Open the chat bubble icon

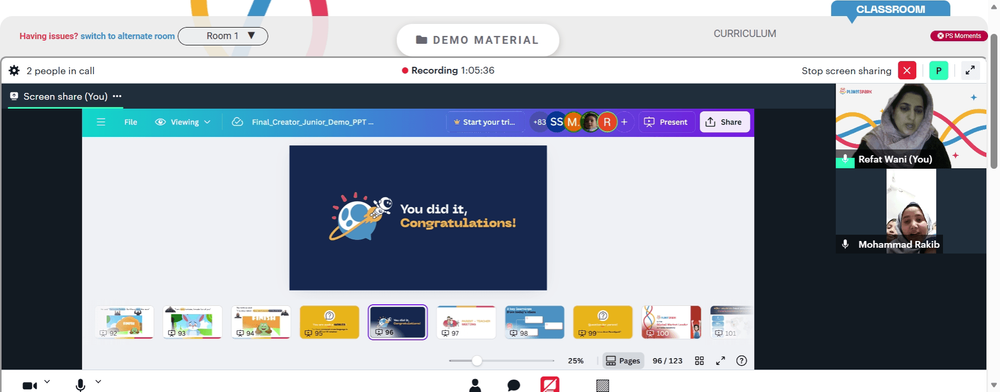(x=513, y=385)
